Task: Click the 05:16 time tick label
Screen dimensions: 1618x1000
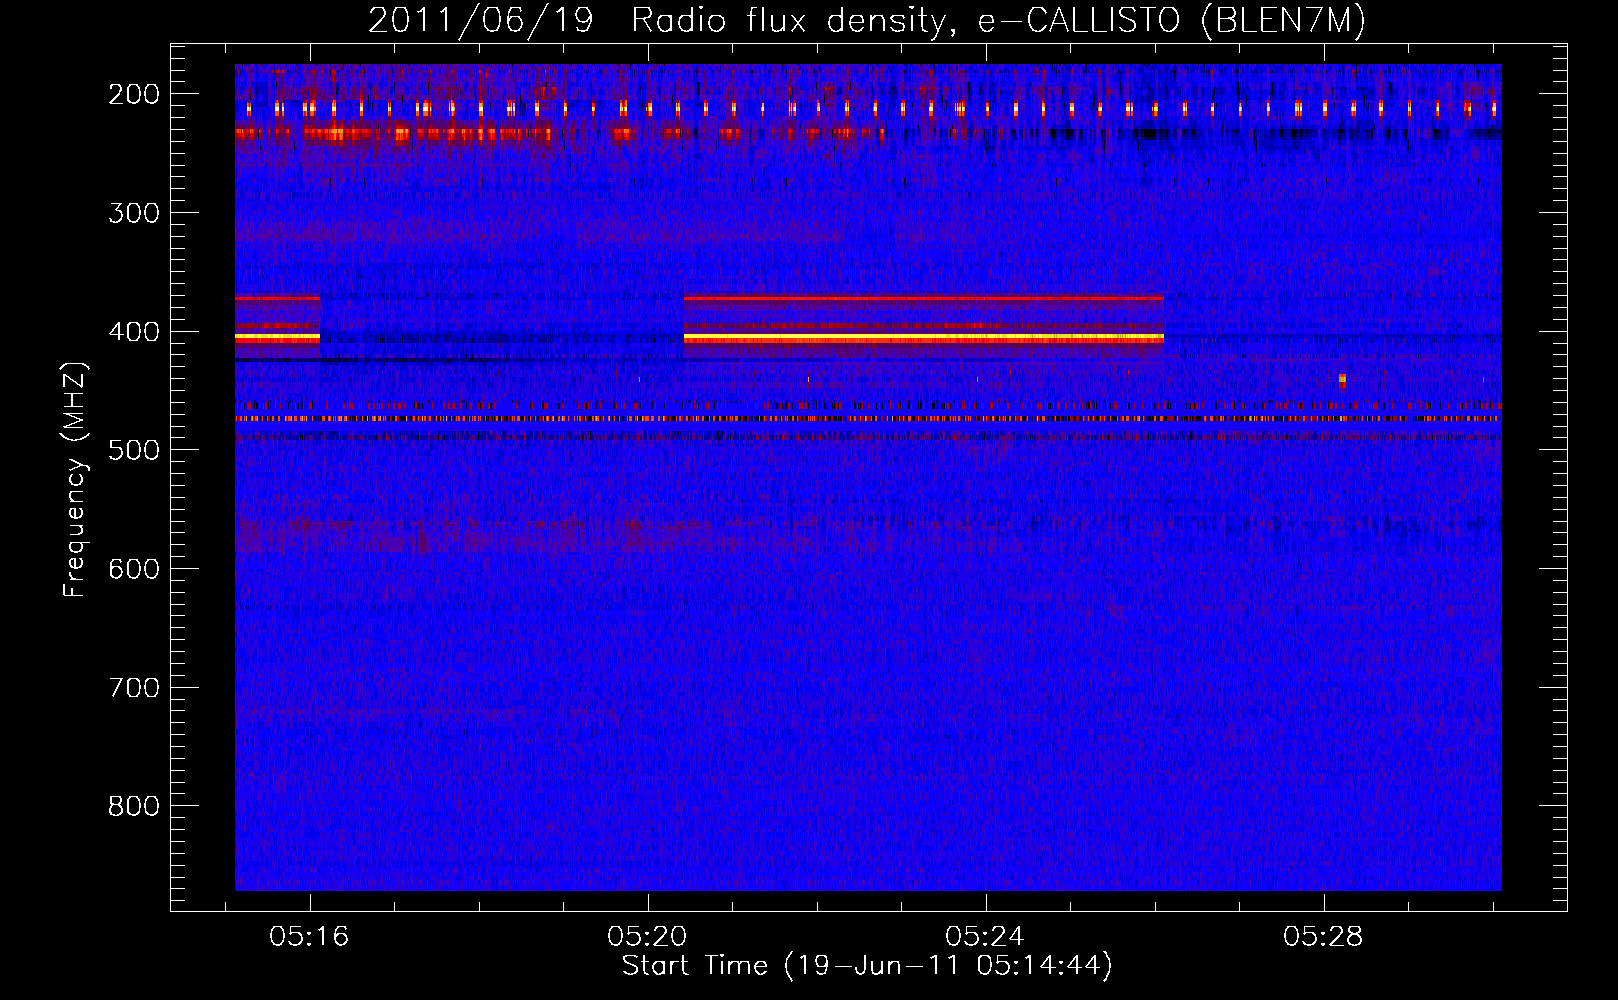Action: 309,937
